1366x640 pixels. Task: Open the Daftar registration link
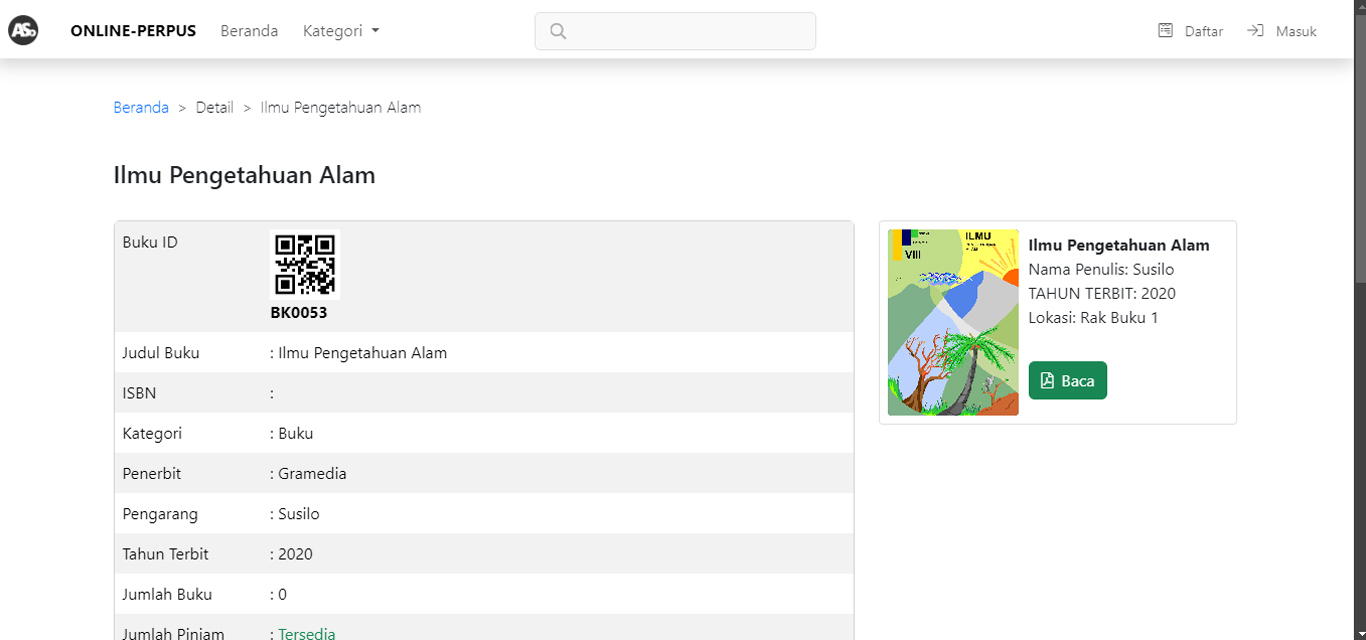pos(1190,31)
